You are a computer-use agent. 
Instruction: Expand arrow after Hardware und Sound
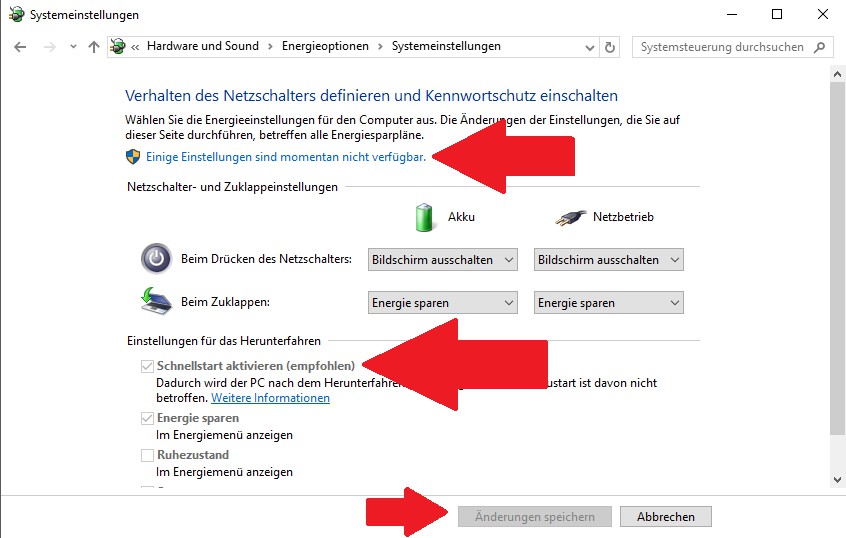(x=270, y=47)
